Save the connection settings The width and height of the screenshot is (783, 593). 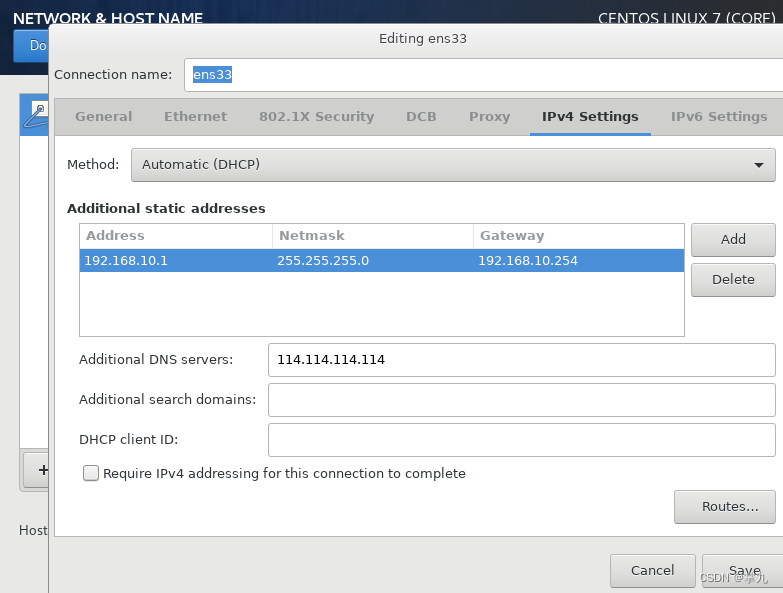[x=742, y=570]
